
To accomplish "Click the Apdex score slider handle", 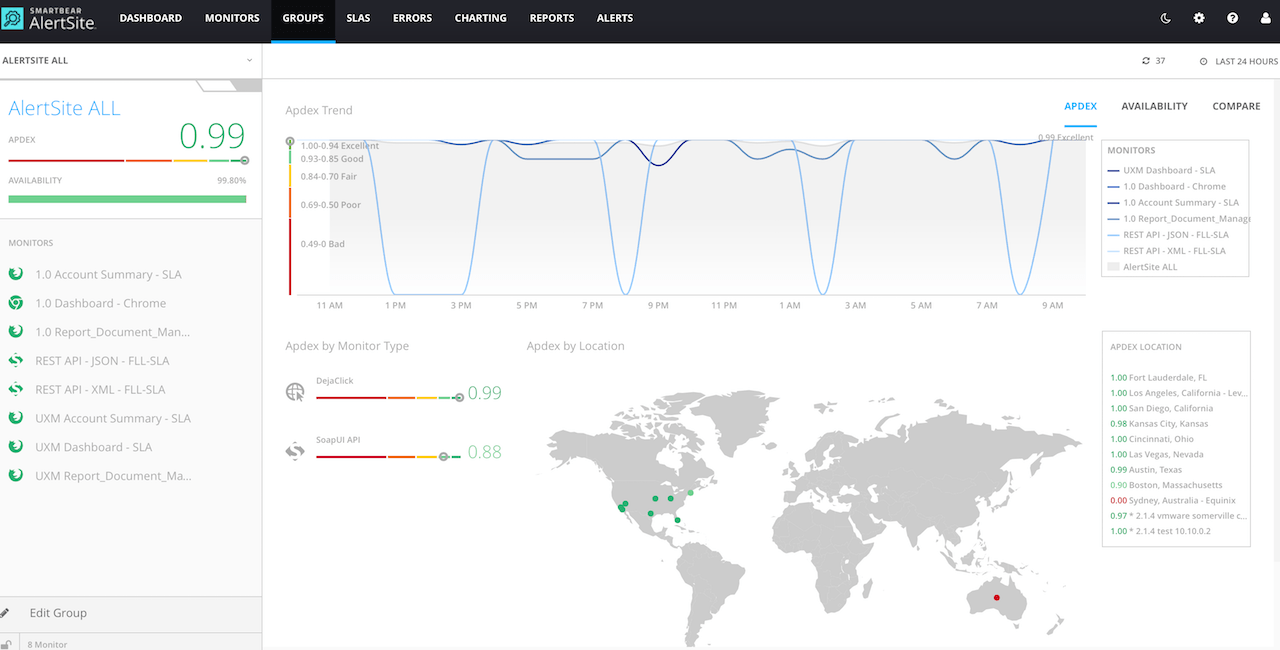I will click(x=244, y=160).
